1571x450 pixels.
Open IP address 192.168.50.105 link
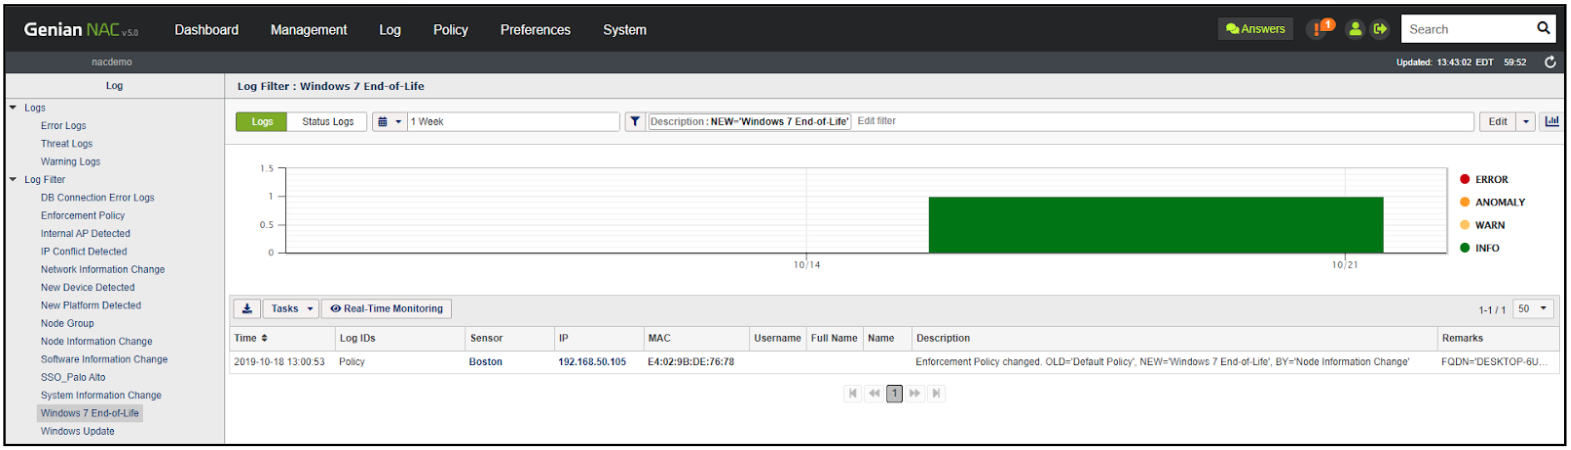click(592, 362)
